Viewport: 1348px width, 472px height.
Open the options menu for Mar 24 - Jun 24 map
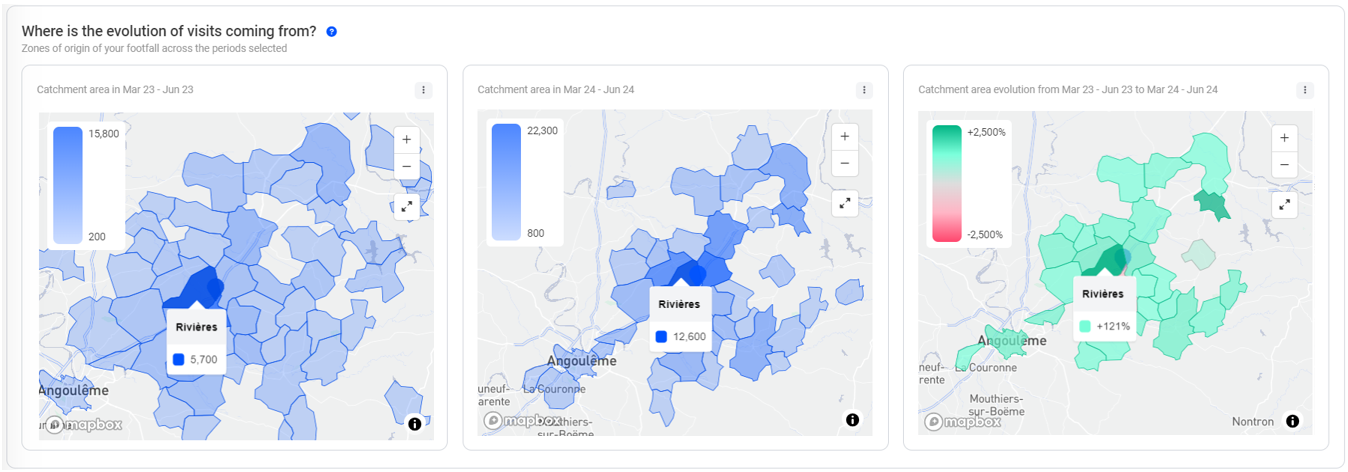point(864,90)
